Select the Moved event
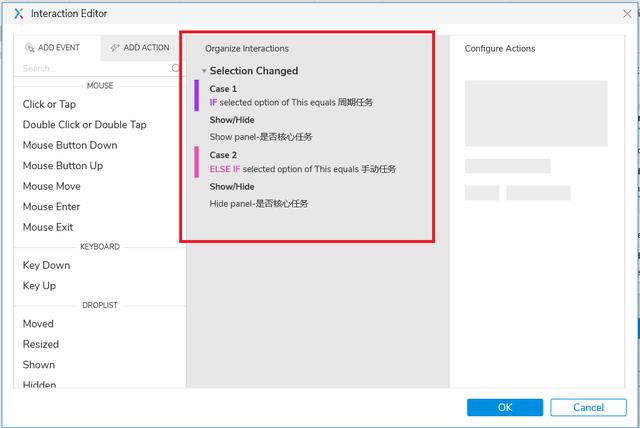This screenshot has height=428, width=640. pyautogui.click(x=38, y=324)
